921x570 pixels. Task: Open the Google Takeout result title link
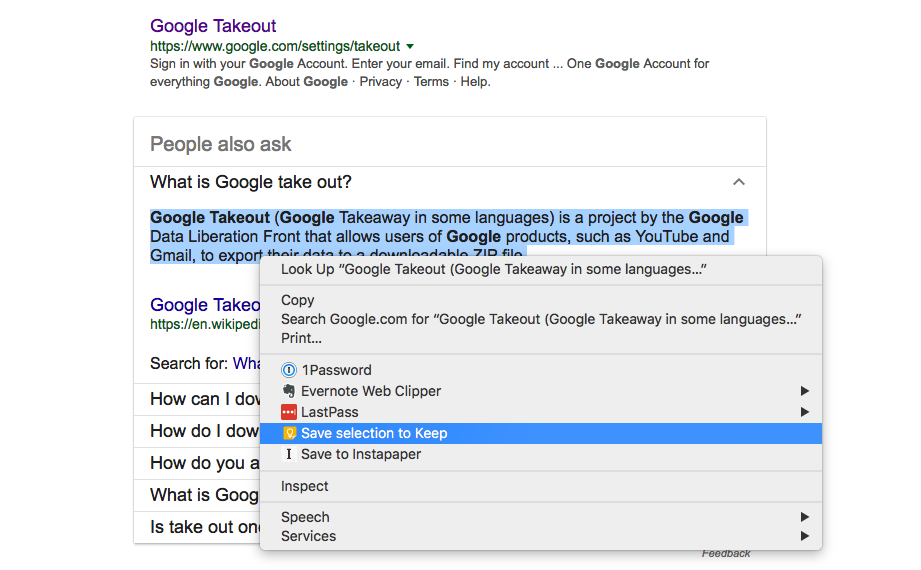213,26
